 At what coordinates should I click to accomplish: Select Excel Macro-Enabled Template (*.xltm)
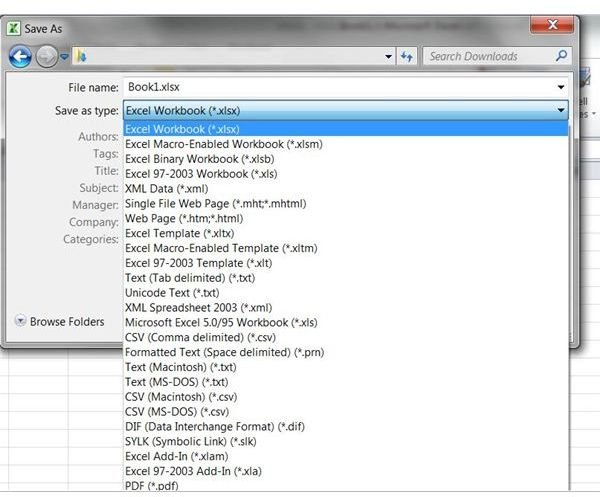(x=346, y=248)
